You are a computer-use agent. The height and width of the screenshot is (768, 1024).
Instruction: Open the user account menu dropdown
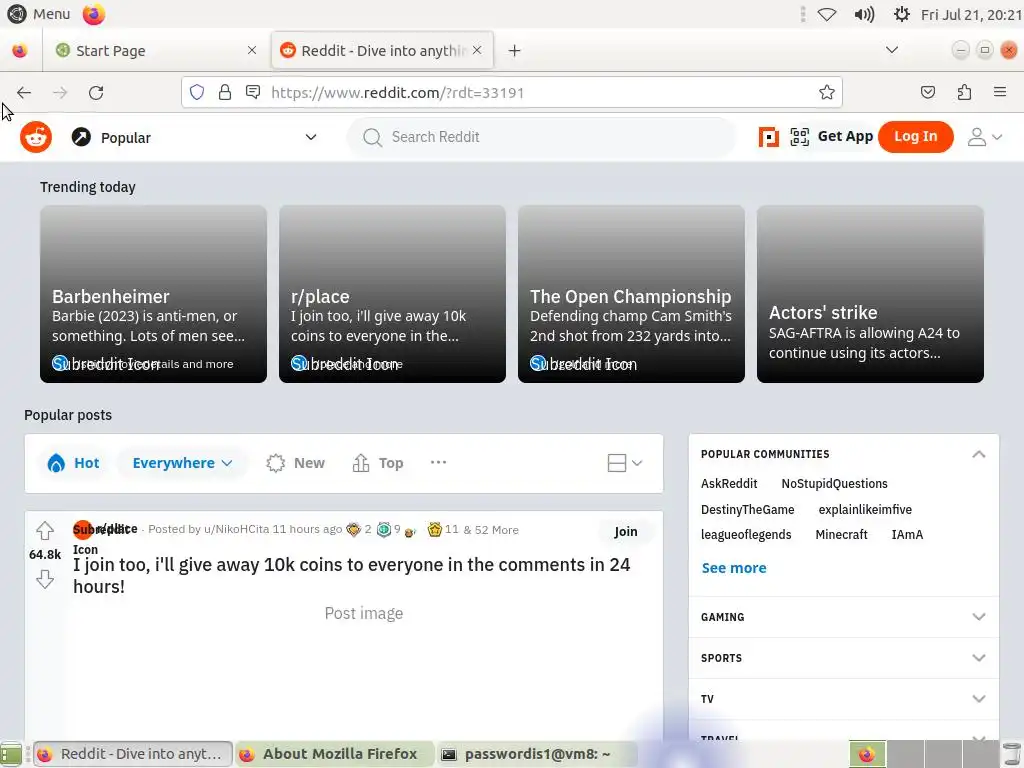pos(985,137)
